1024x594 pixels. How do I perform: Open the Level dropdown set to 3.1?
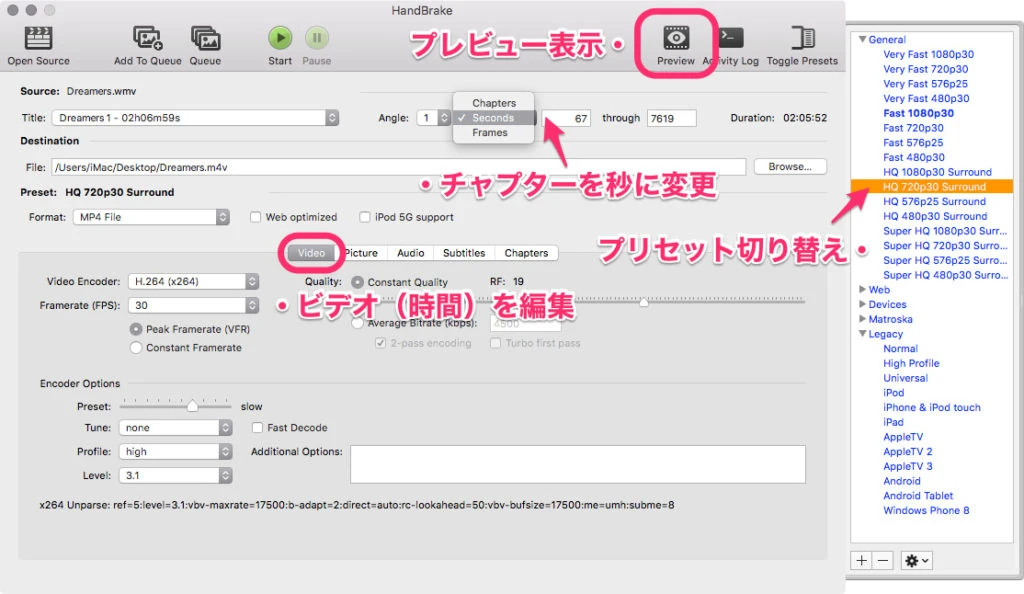(x=176, y=475)
